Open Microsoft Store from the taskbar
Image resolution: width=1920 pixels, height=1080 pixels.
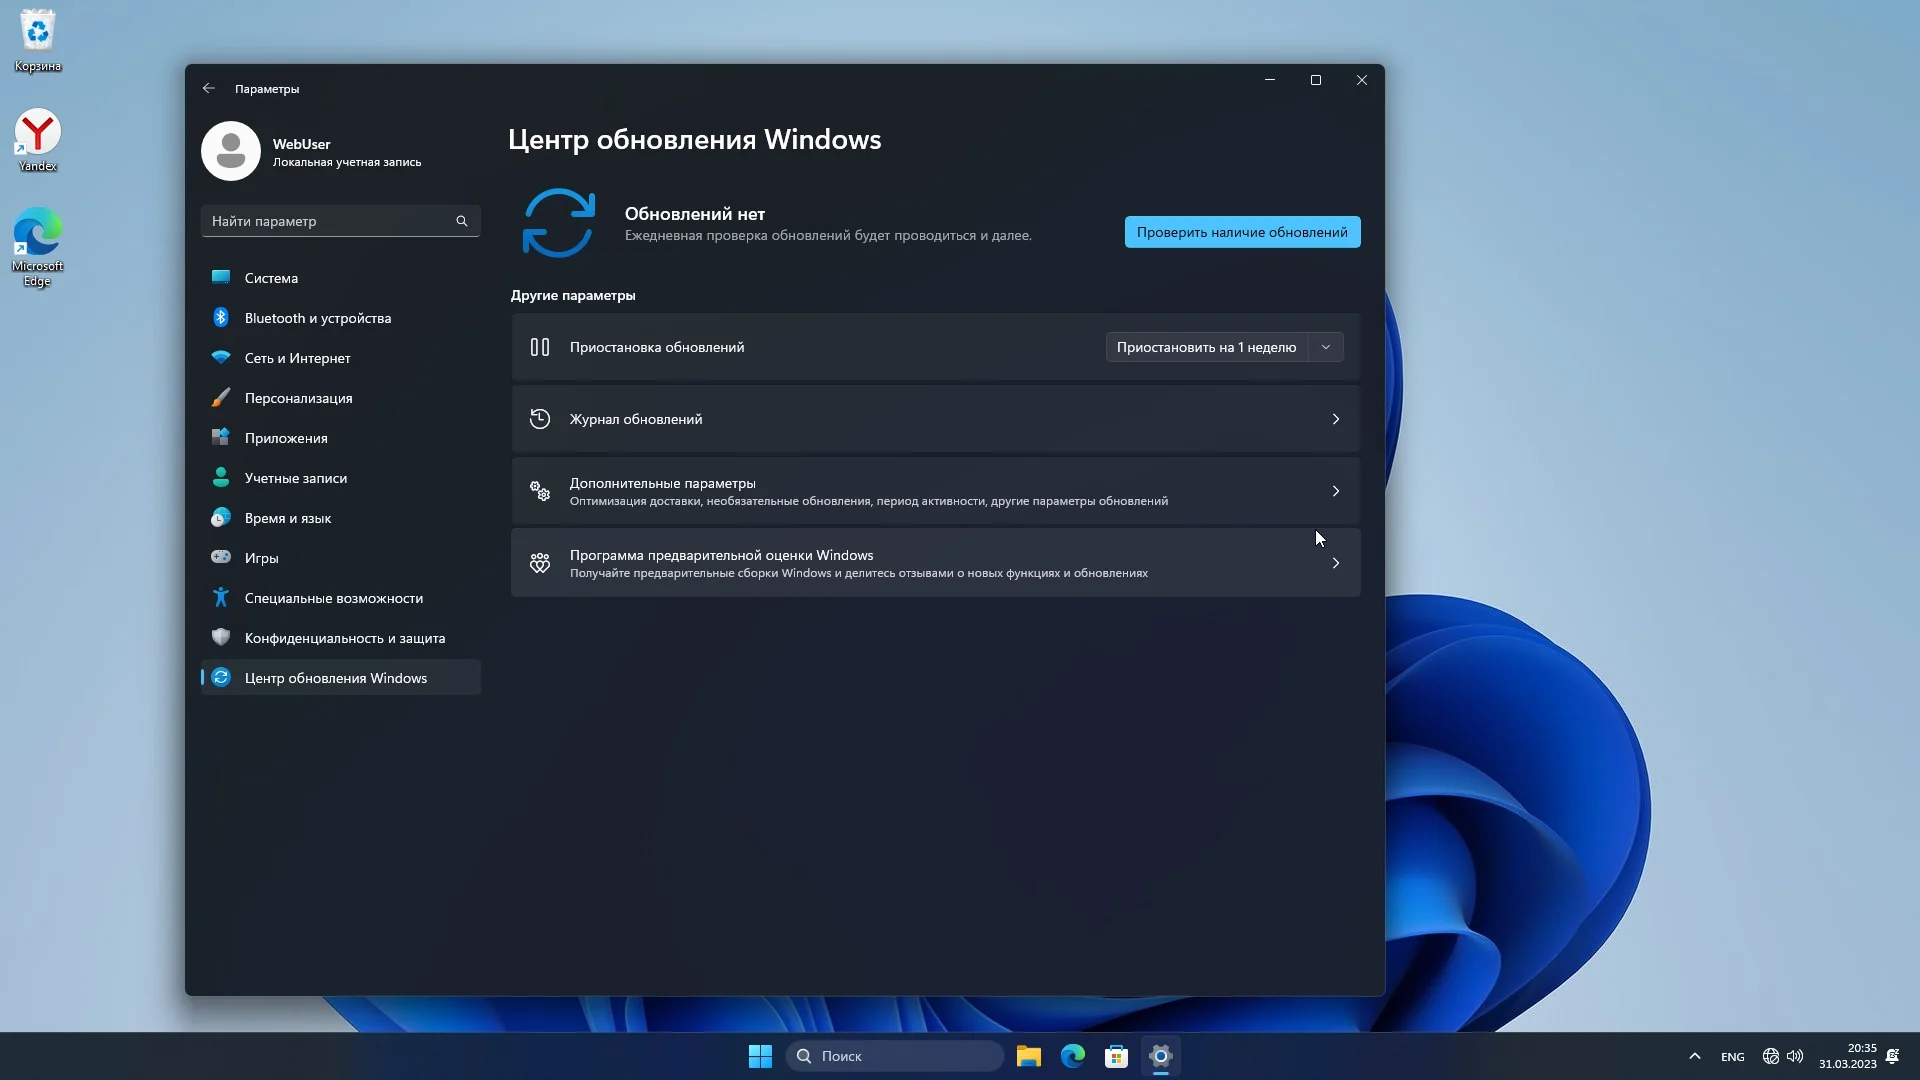[1116, 1056]
